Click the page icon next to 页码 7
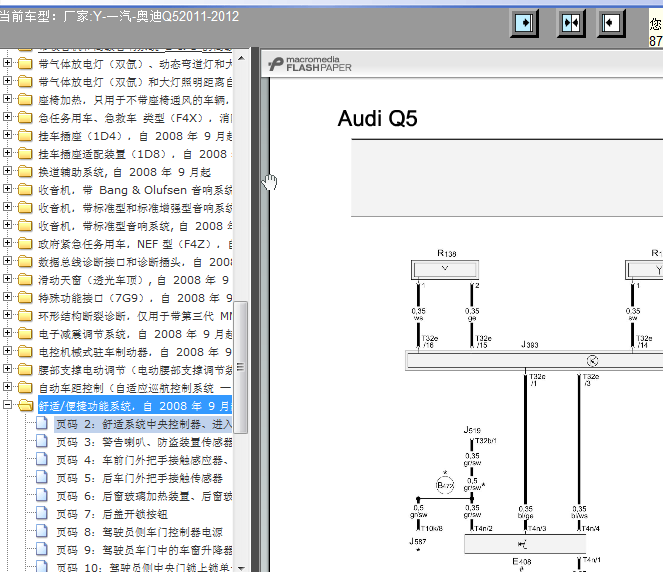The height and width of the screenshot is (572, 663). pyautogui.click(x=41, y=513)
